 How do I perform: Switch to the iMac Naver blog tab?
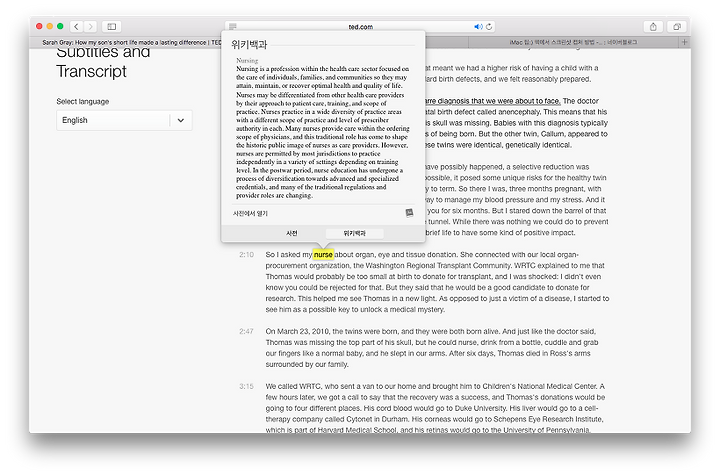(573, 42)
